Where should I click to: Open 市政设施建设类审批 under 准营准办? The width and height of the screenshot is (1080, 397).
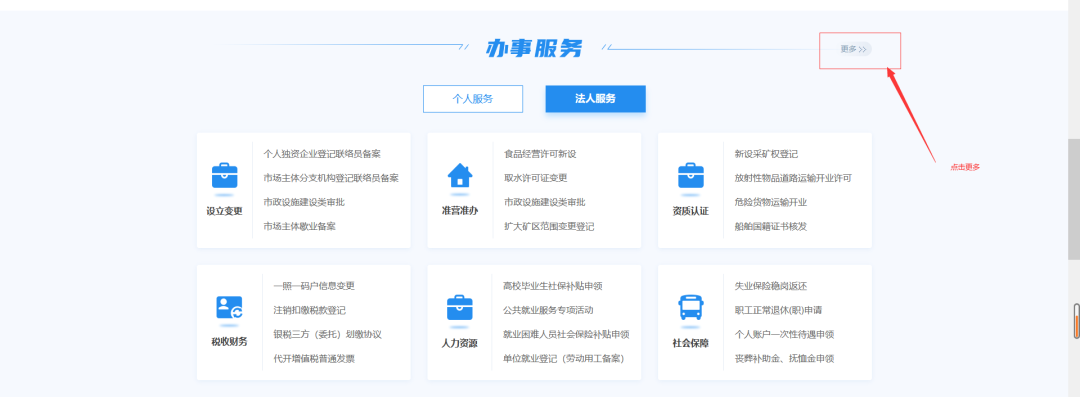544,202
